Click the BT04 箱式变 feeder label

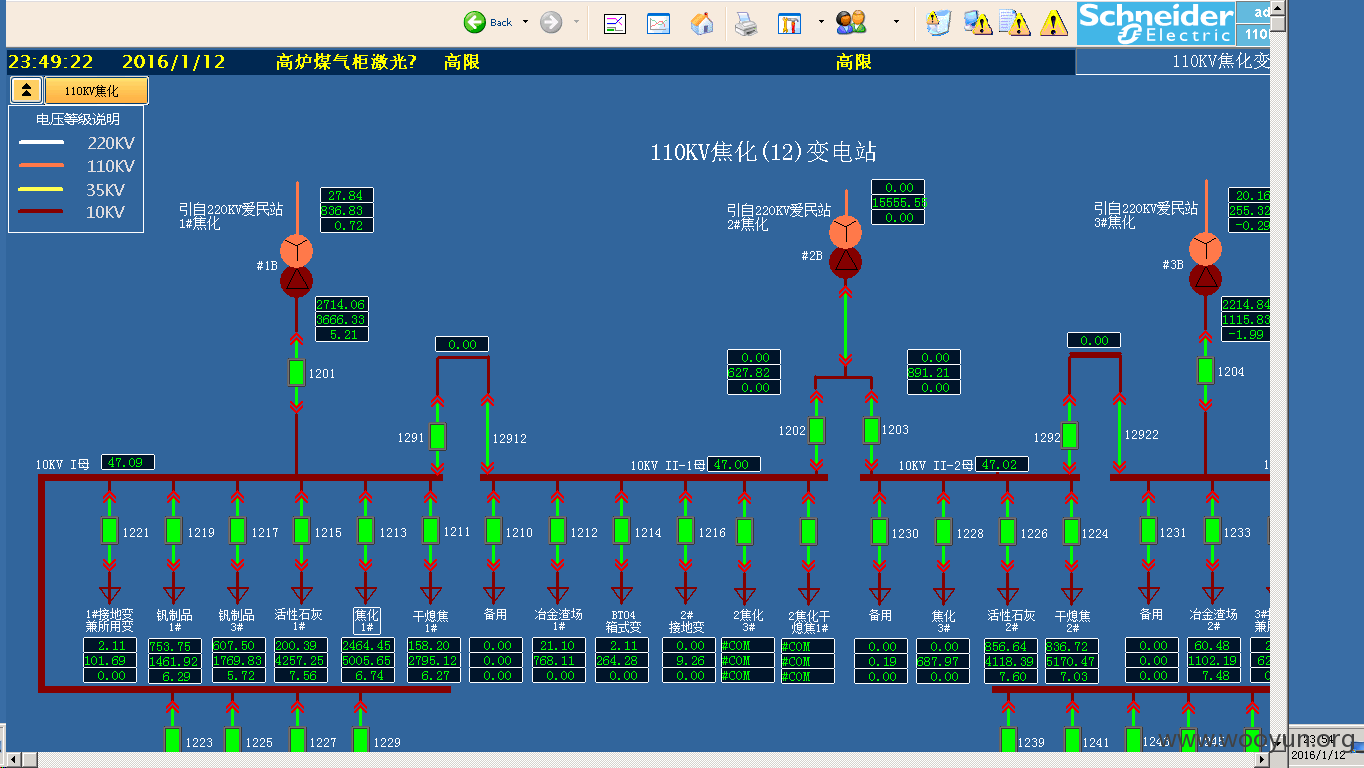click(x=622, y=621)
